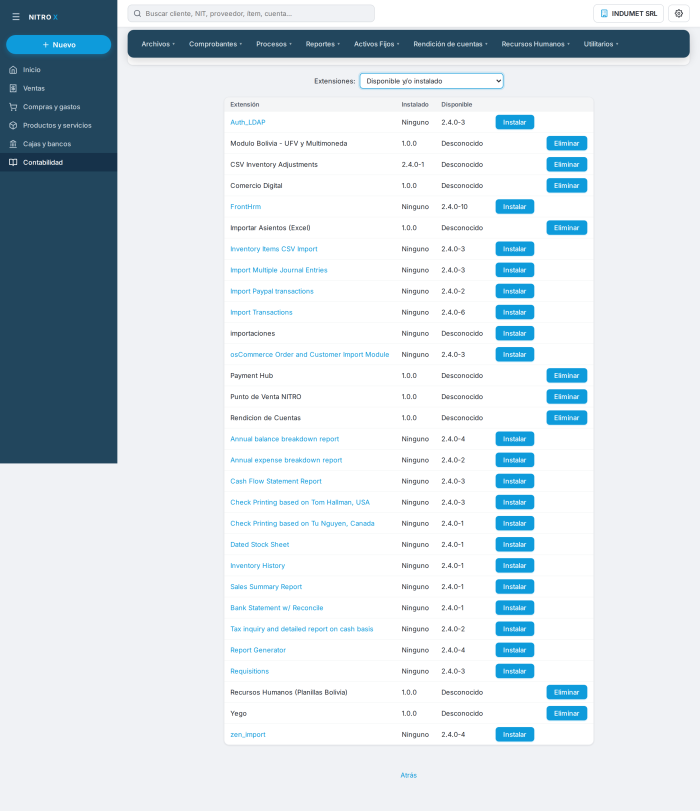Focus the search client input field
The height and width of the screenshot is (811, 700).
click(251, 13)
